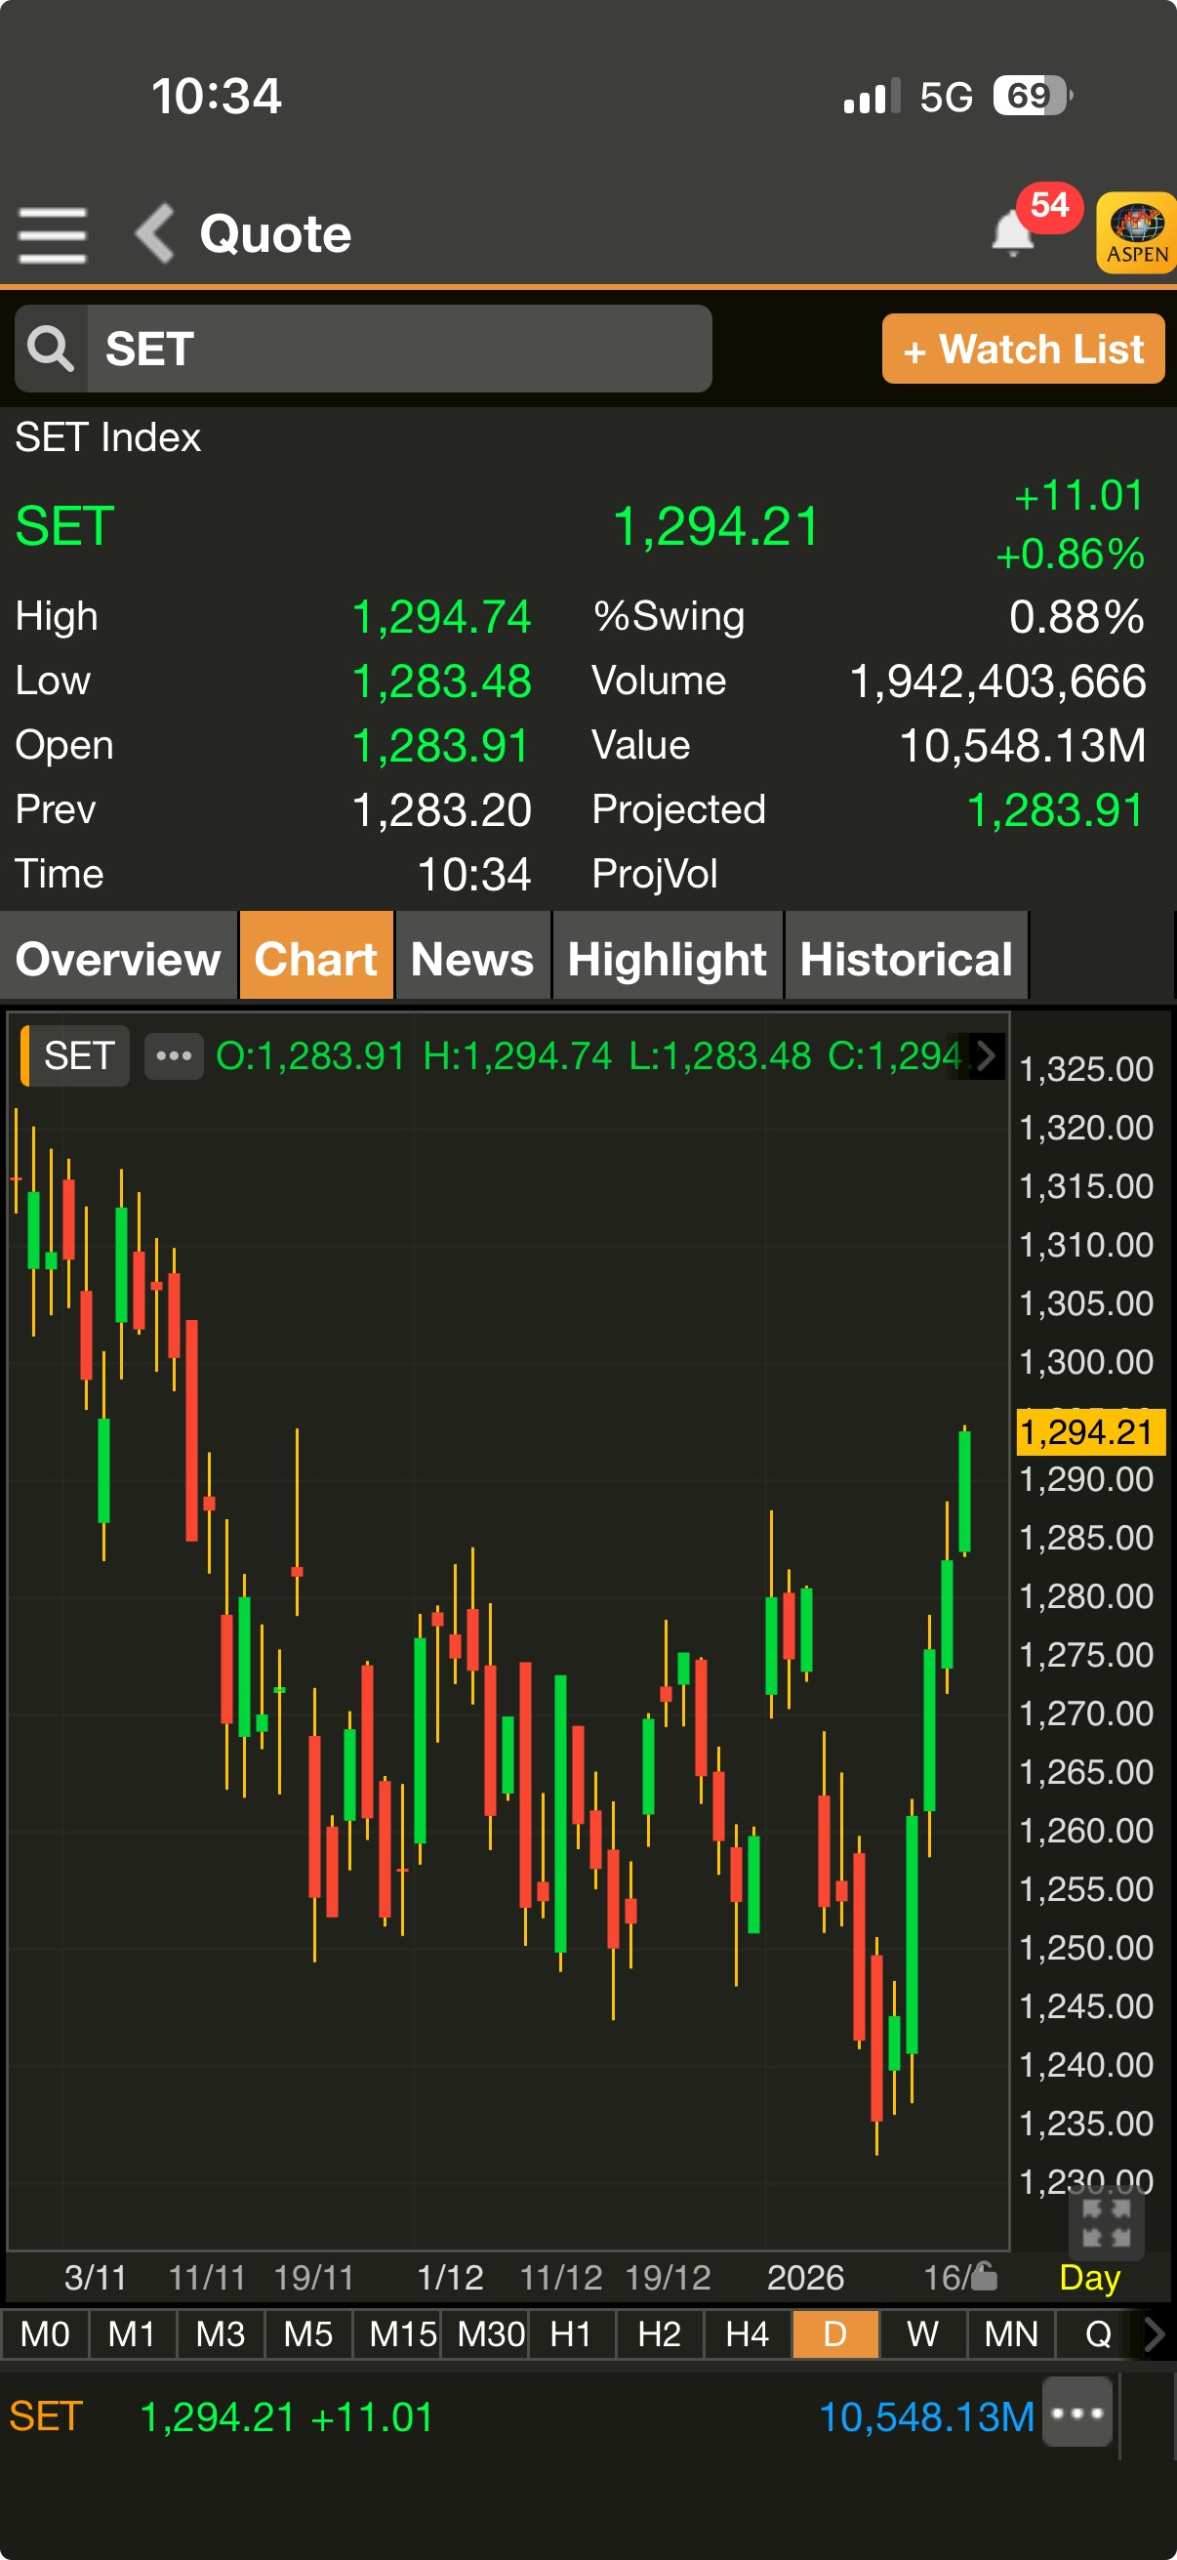Viewport: 1177px width, 2560px height.
Task: Tap the ASPEN logo icon
Action: pos(1137,233)
